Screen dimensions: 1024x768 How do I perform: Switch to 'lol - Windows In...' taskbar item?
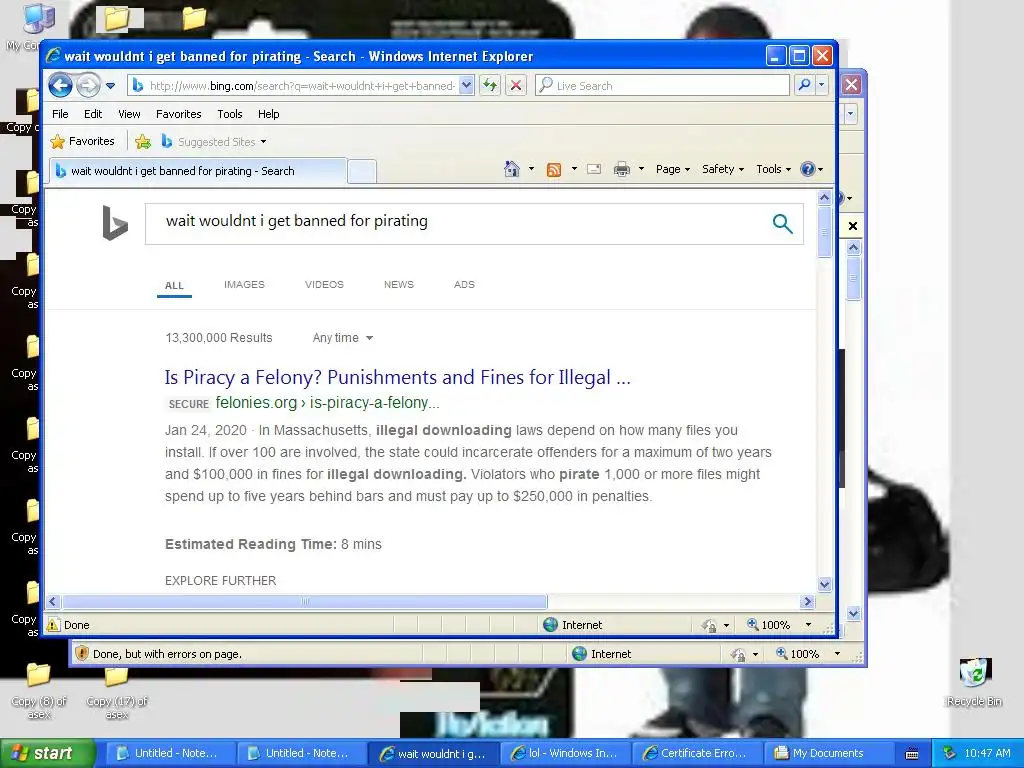pyautogui.click(x=565, y=753)
